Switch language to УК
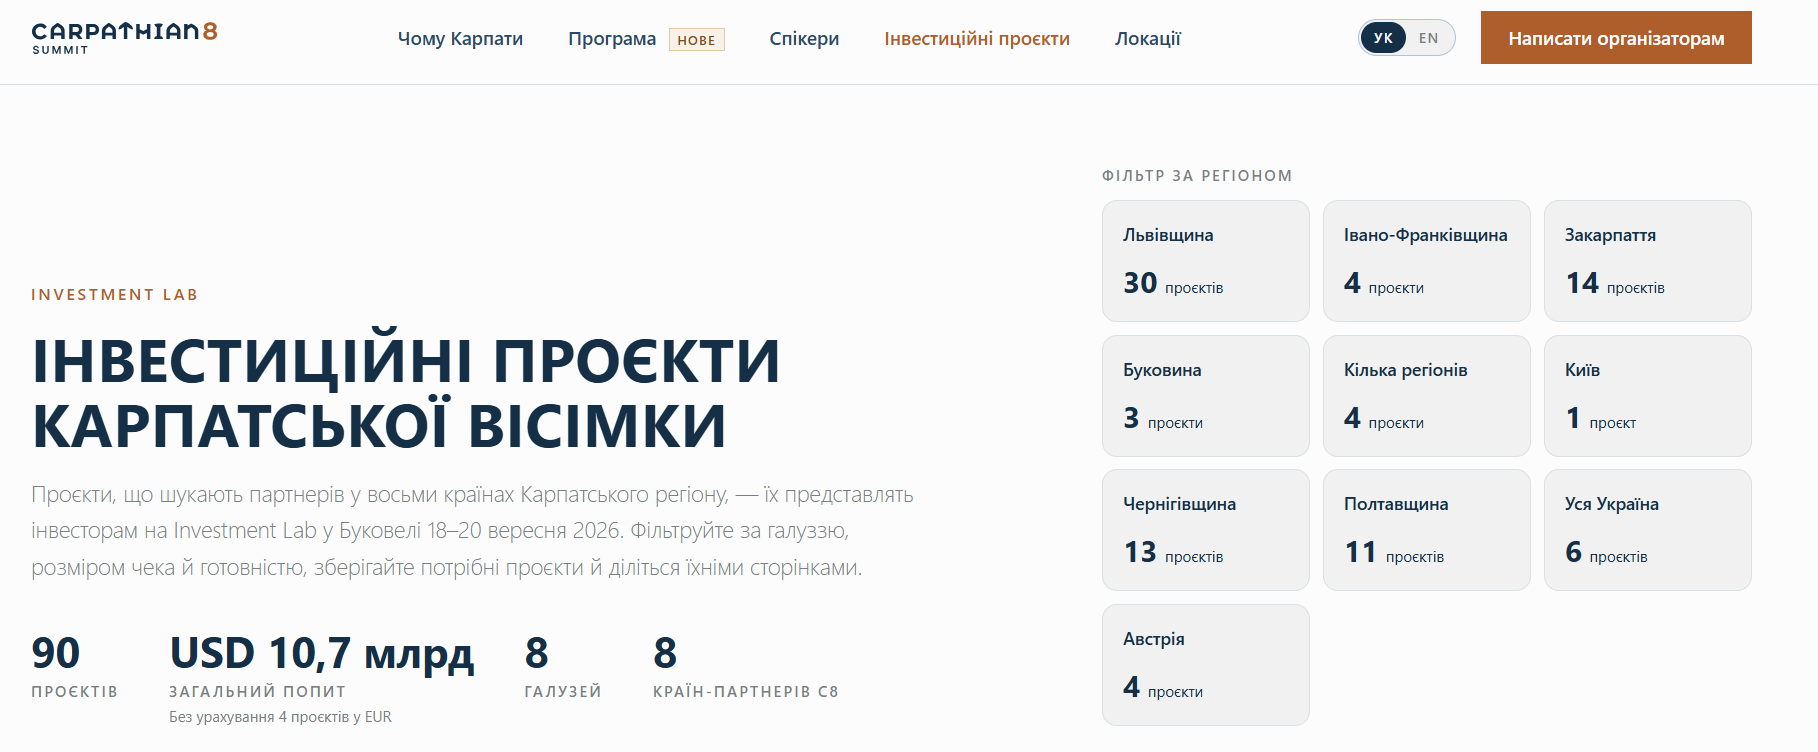The height and width of the screenshot is (752, 1818). [1383, 38]
